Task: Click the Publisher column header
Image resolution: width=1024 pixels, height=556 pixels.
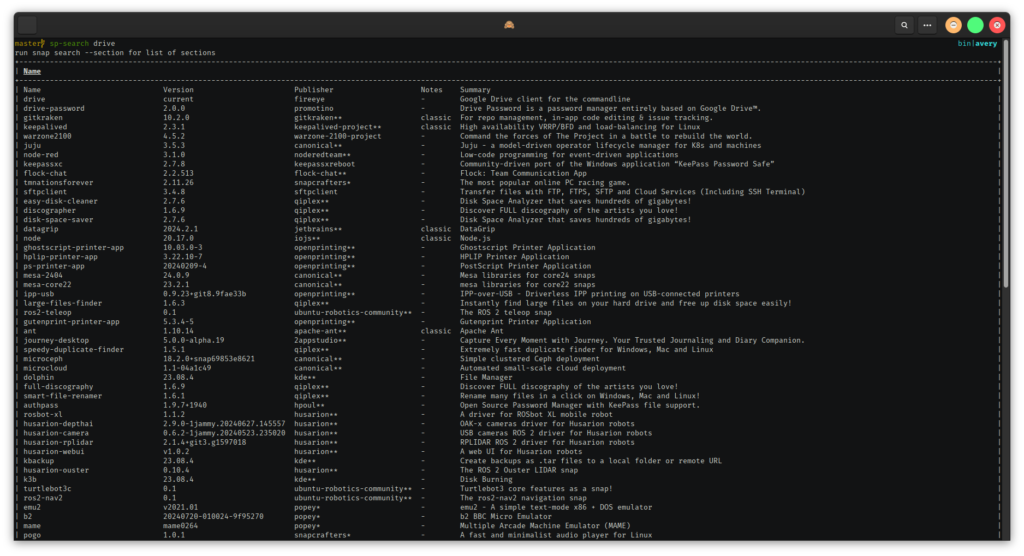Action: pyautogui.click(x=314, y=90)
